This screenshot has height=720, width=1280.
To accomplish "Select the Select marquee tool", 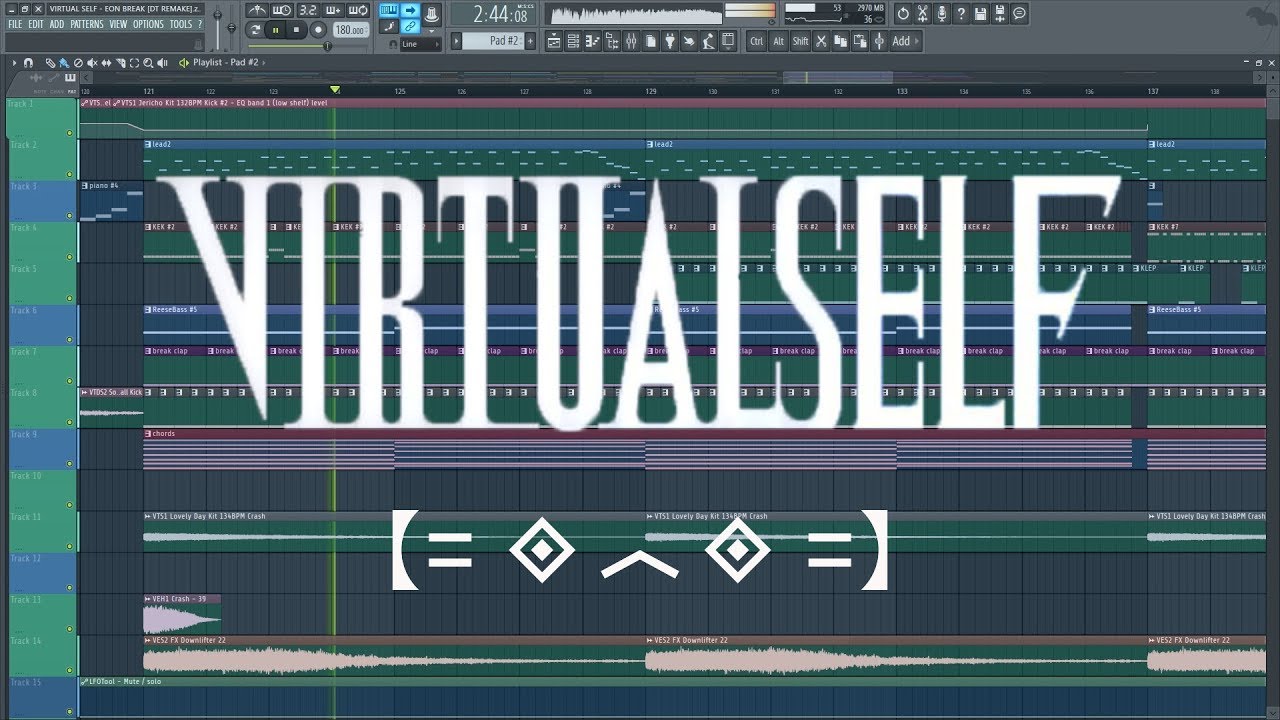I will (x=134, y=62).
